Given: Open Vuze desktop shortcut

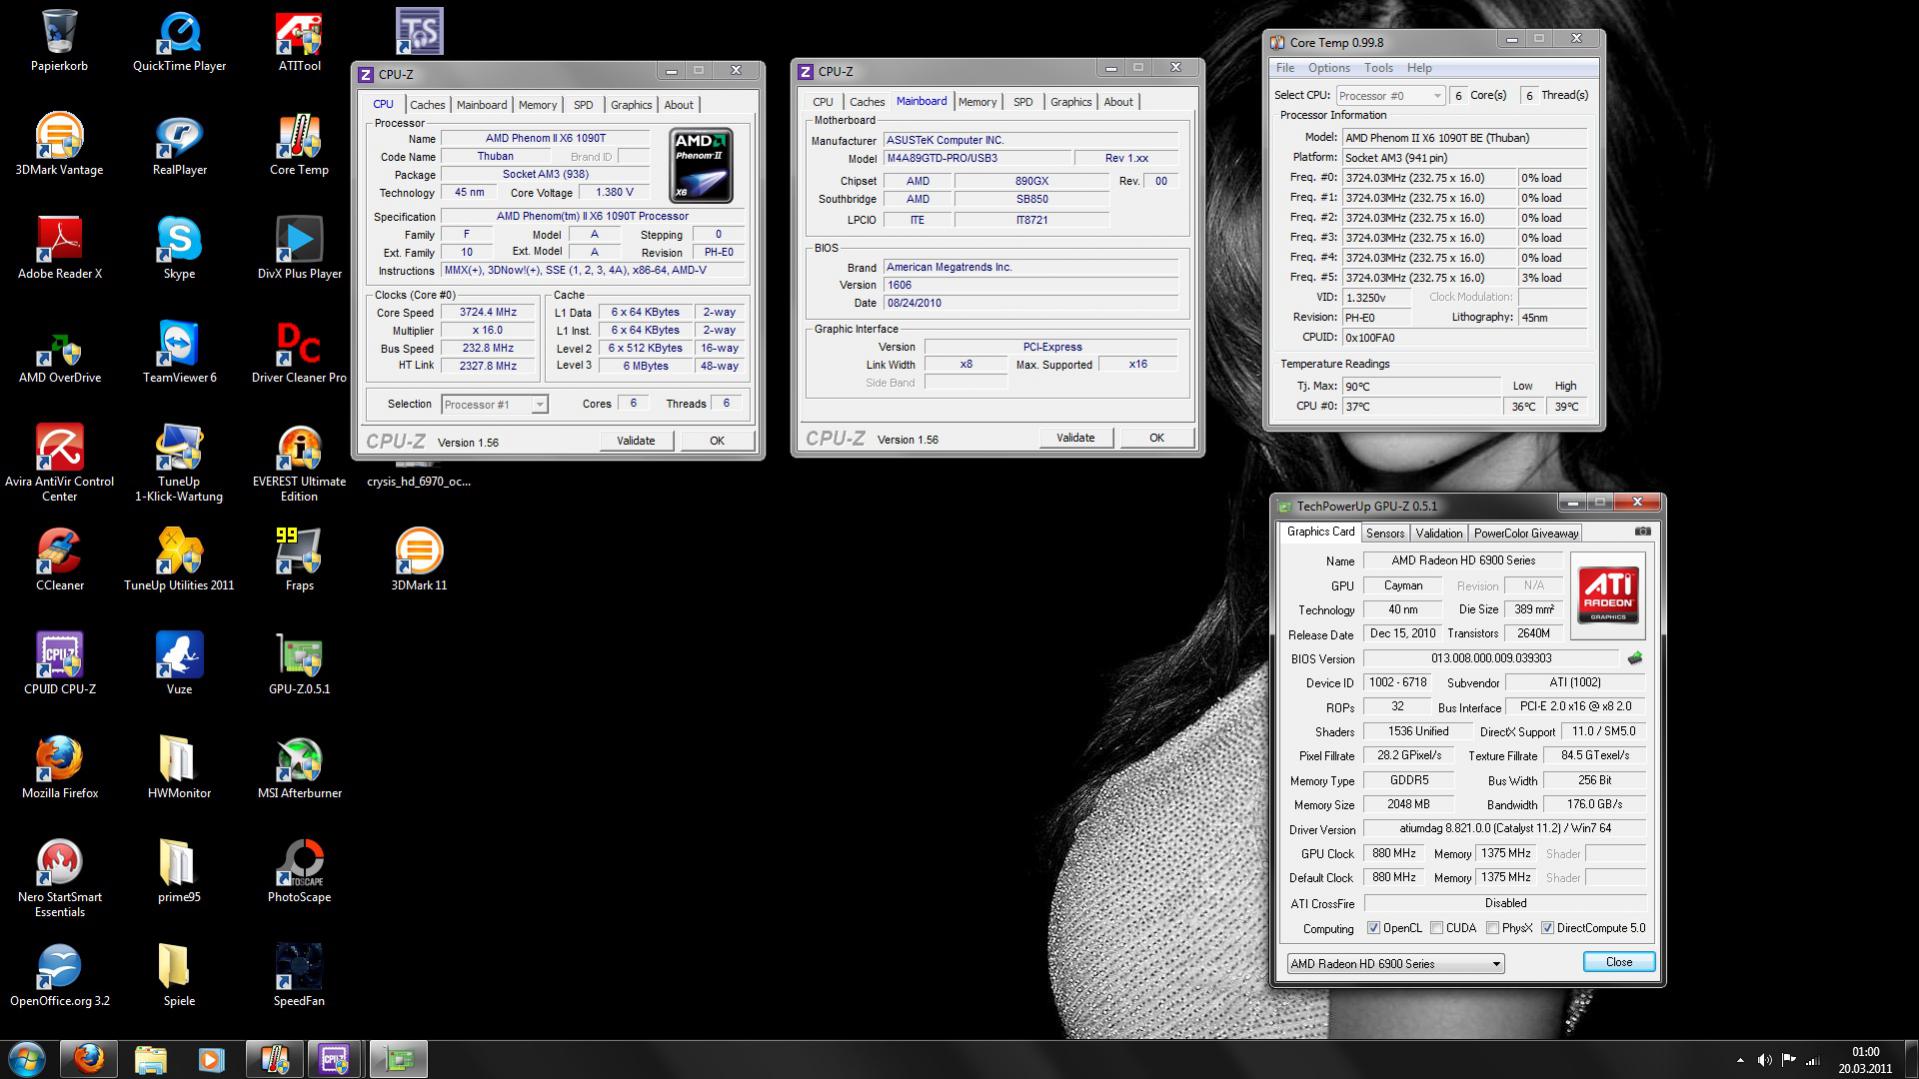Looking at the screenshot, I should (179, 663).
